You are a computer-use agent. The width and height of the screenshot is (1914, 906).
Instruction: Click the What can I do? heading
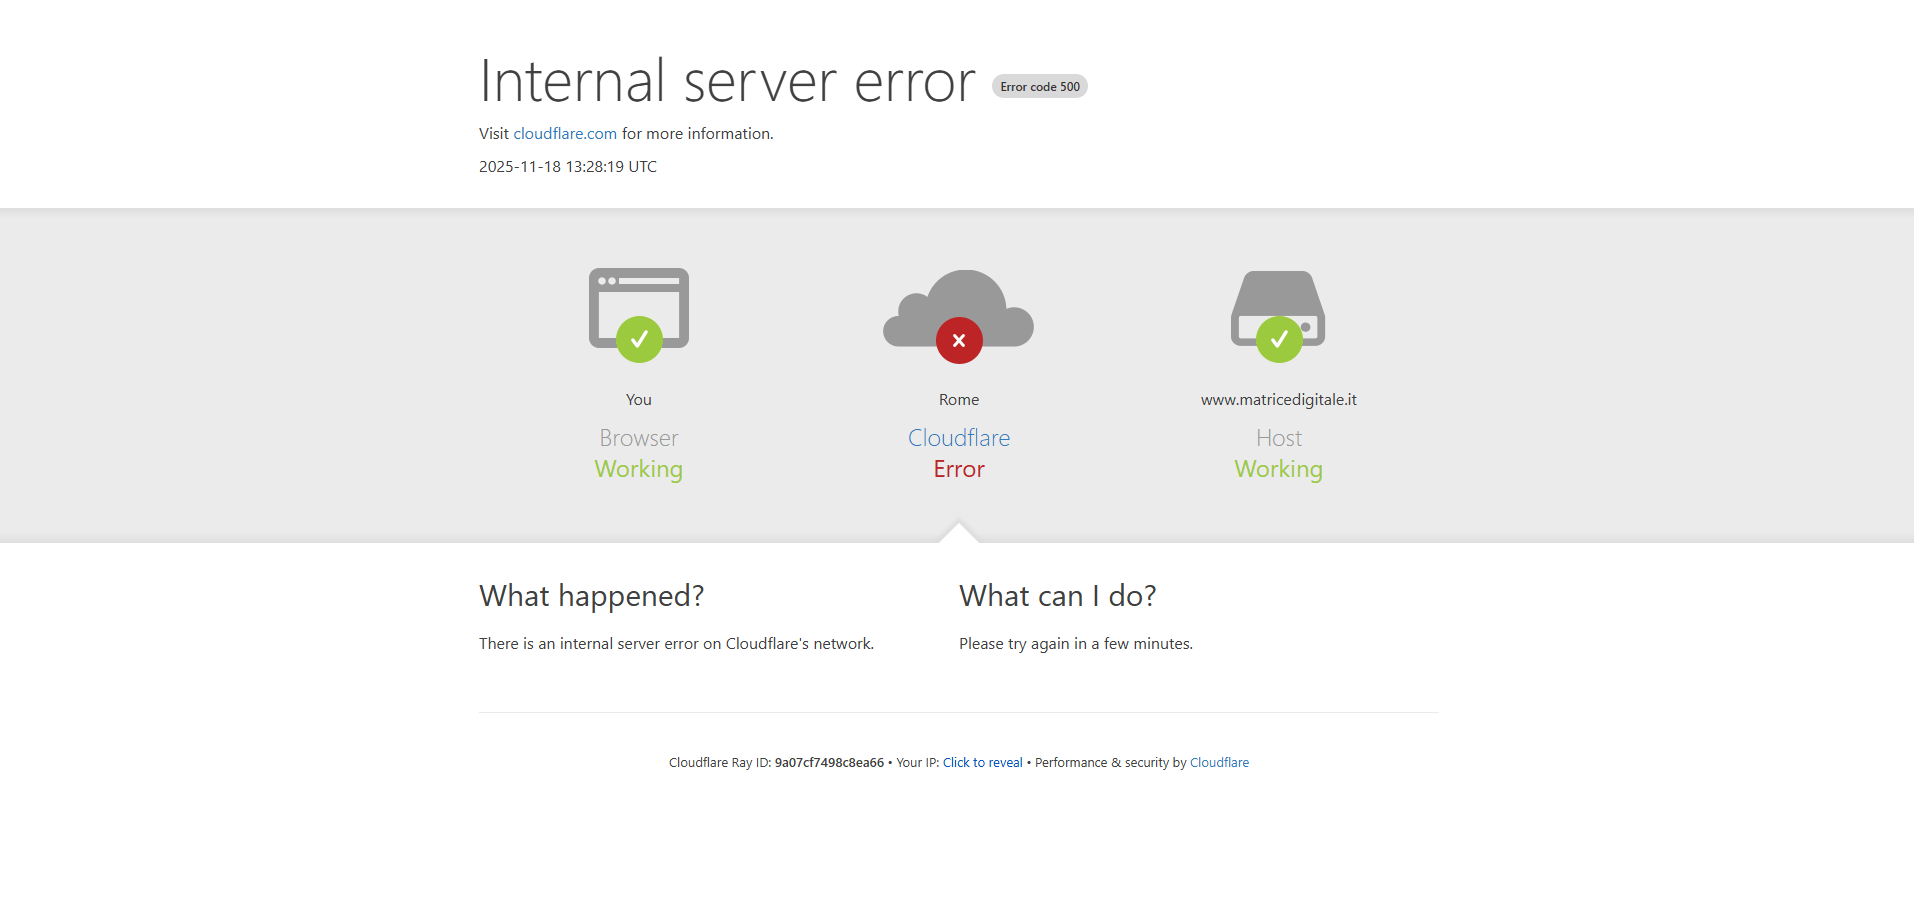(x=1057, y=596)
